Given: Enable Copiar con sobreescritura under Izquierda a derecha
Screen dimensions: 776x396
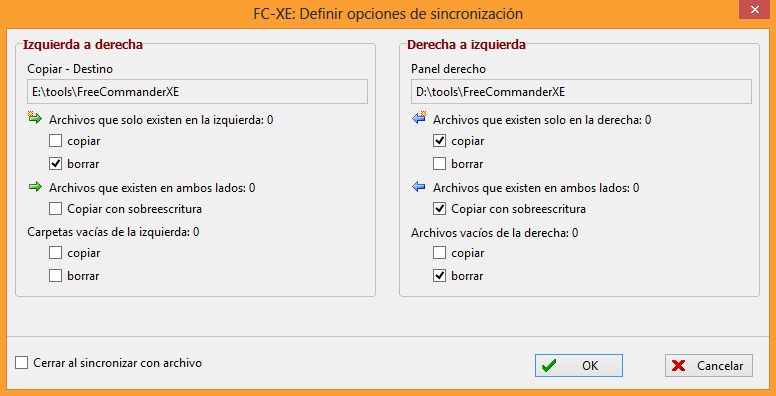Looking at the screenshot, I should tap(55, 209).
